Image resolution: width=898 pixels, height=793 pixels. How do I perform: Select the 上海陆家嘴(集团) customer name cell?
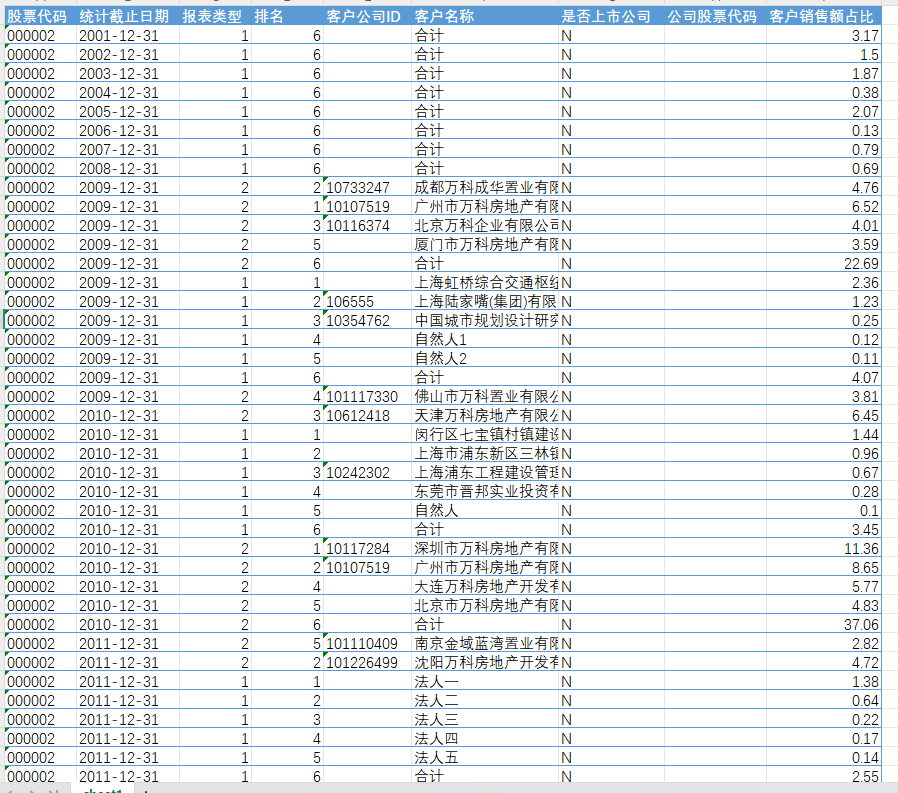pos(485,301)
